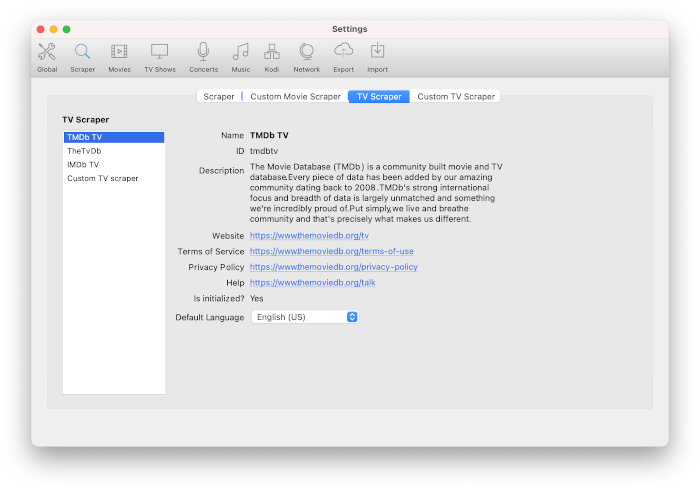Open the Kodi settings icon
This screenshot has height=490, width=700.
coord(271,58)
